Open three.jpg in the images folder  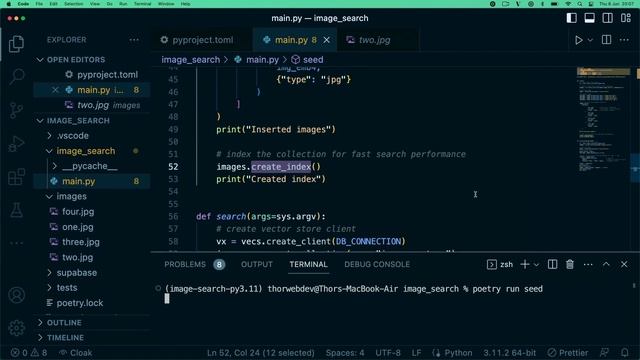click(x=92, y=242)
